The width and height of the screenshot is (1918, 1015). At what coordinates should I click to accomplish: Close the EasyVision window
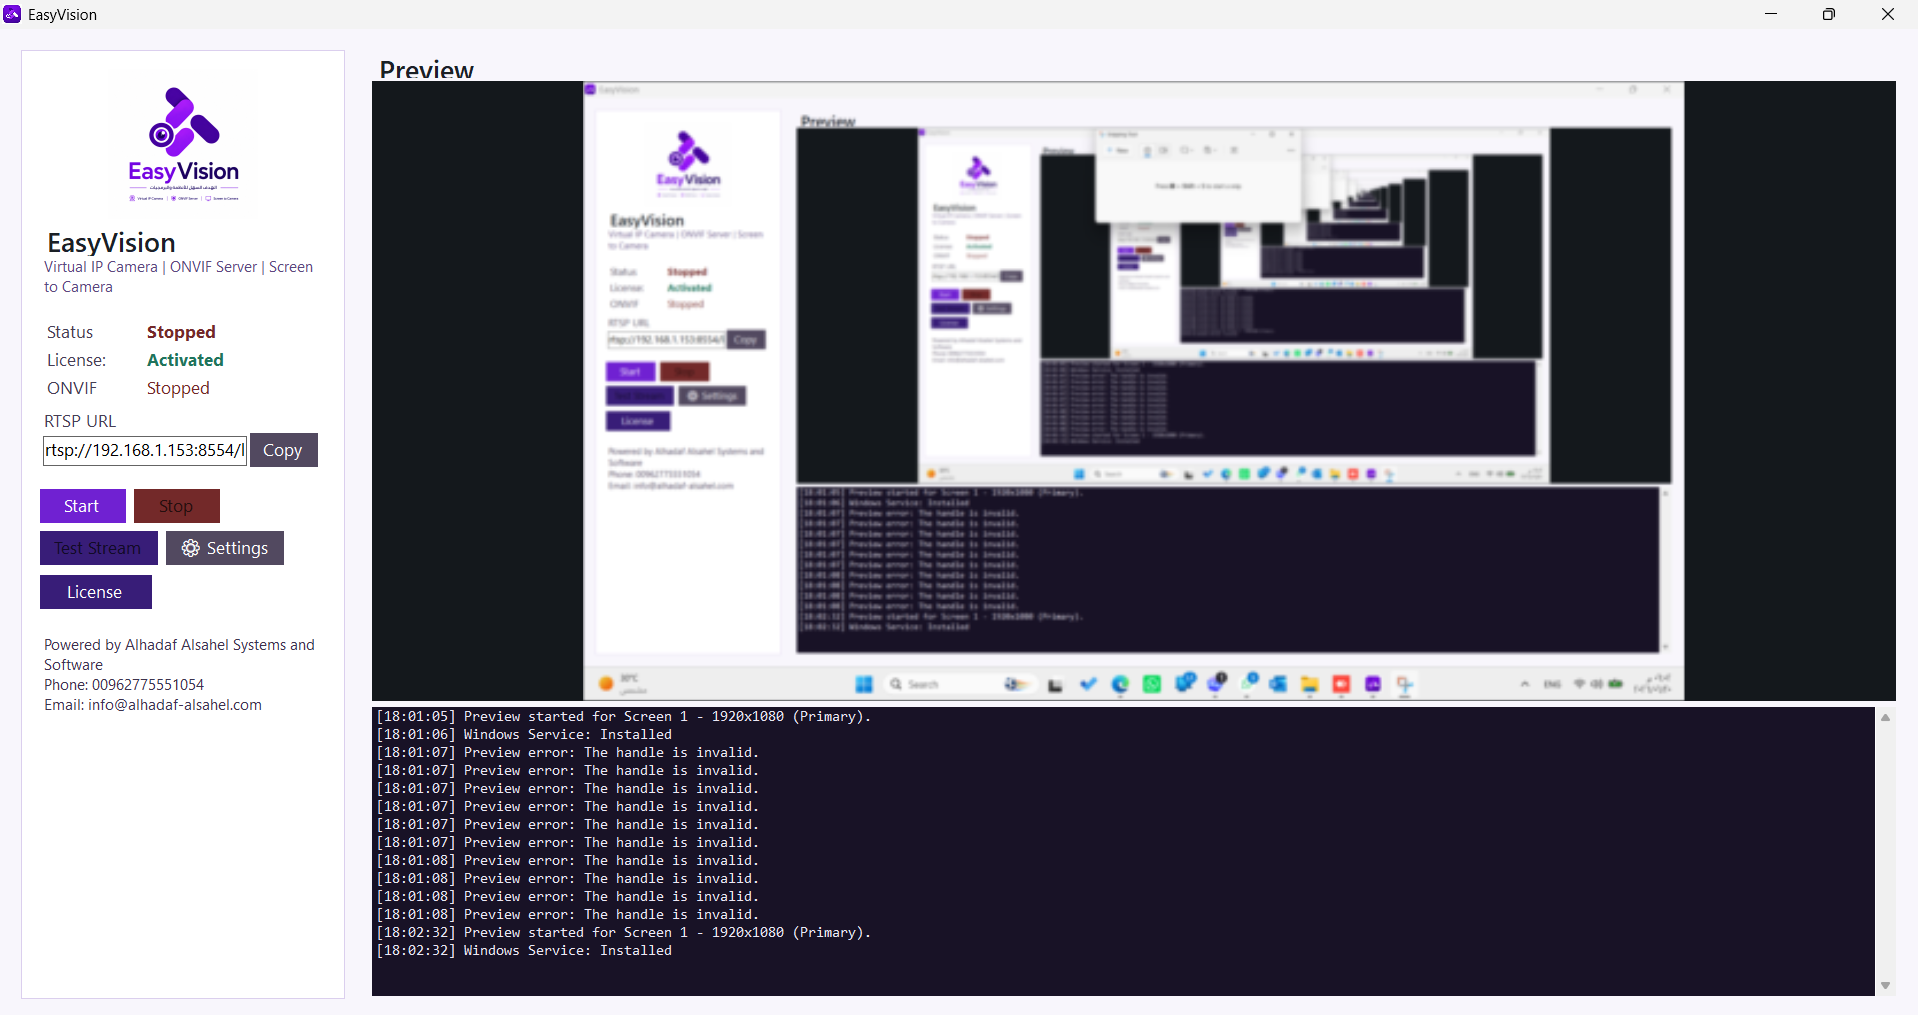1888,14
